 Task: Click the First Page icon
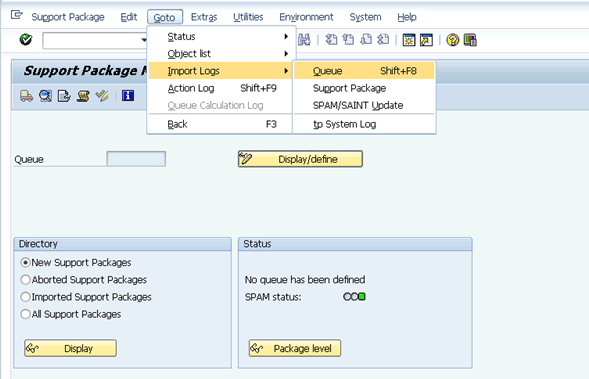coord(331,39)
